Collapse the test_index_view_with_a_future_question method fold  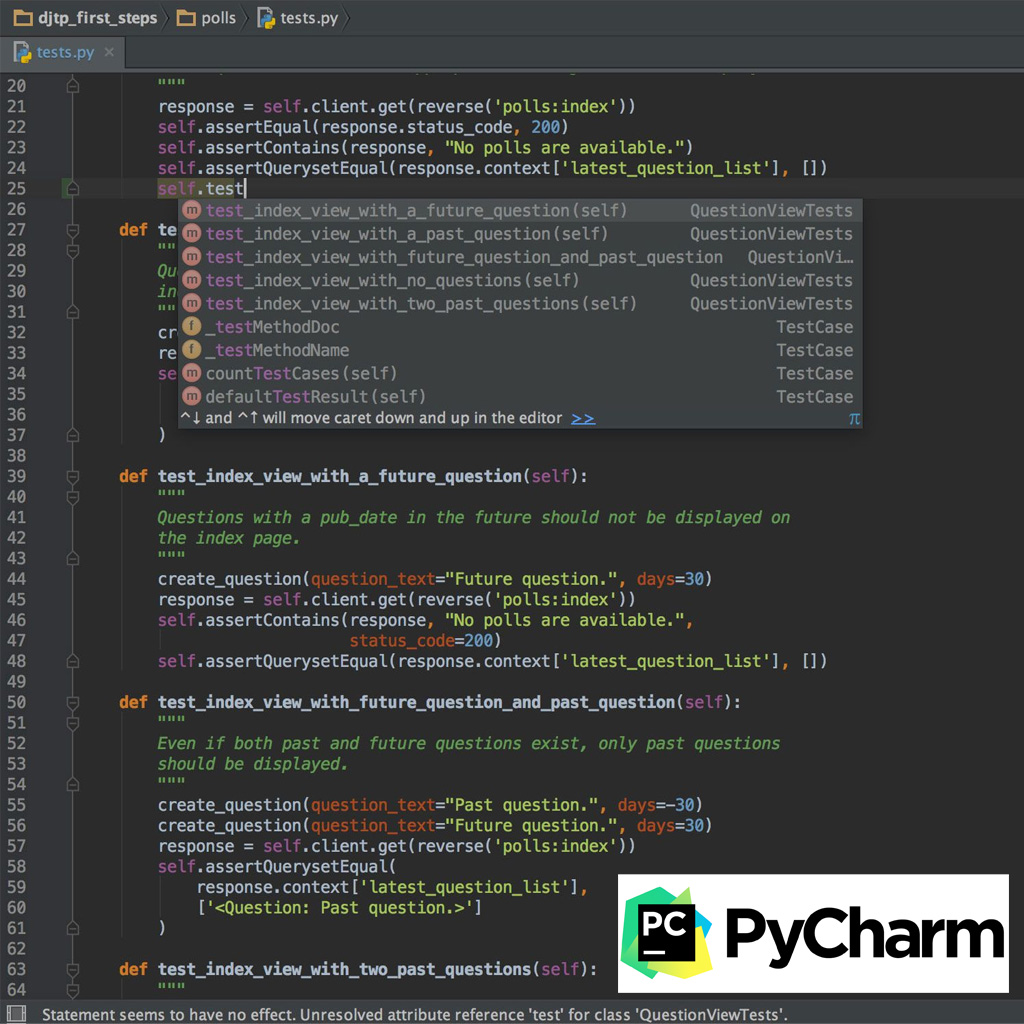pyautogui.click(x=72, y=477)
